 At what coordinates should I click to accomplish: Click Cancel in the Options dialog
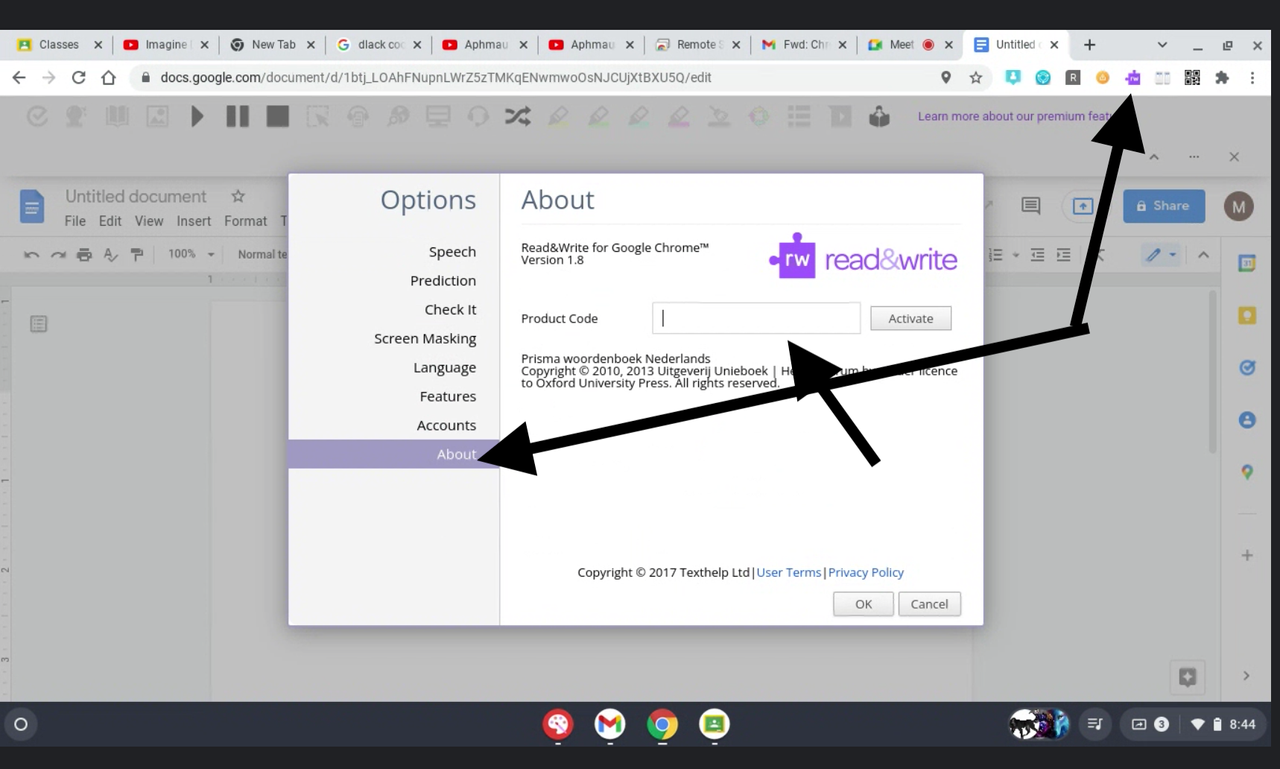pos(929,604)
